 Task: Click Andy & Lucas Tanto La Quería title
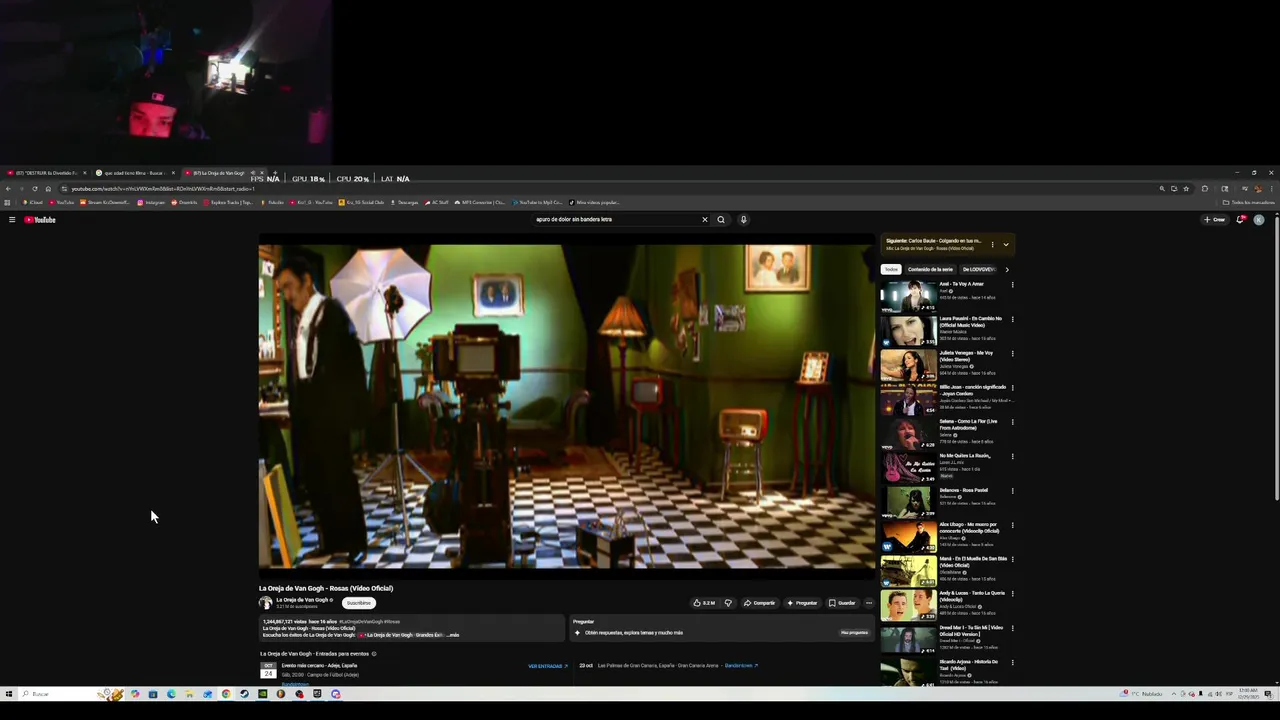(x=971, y=596)
